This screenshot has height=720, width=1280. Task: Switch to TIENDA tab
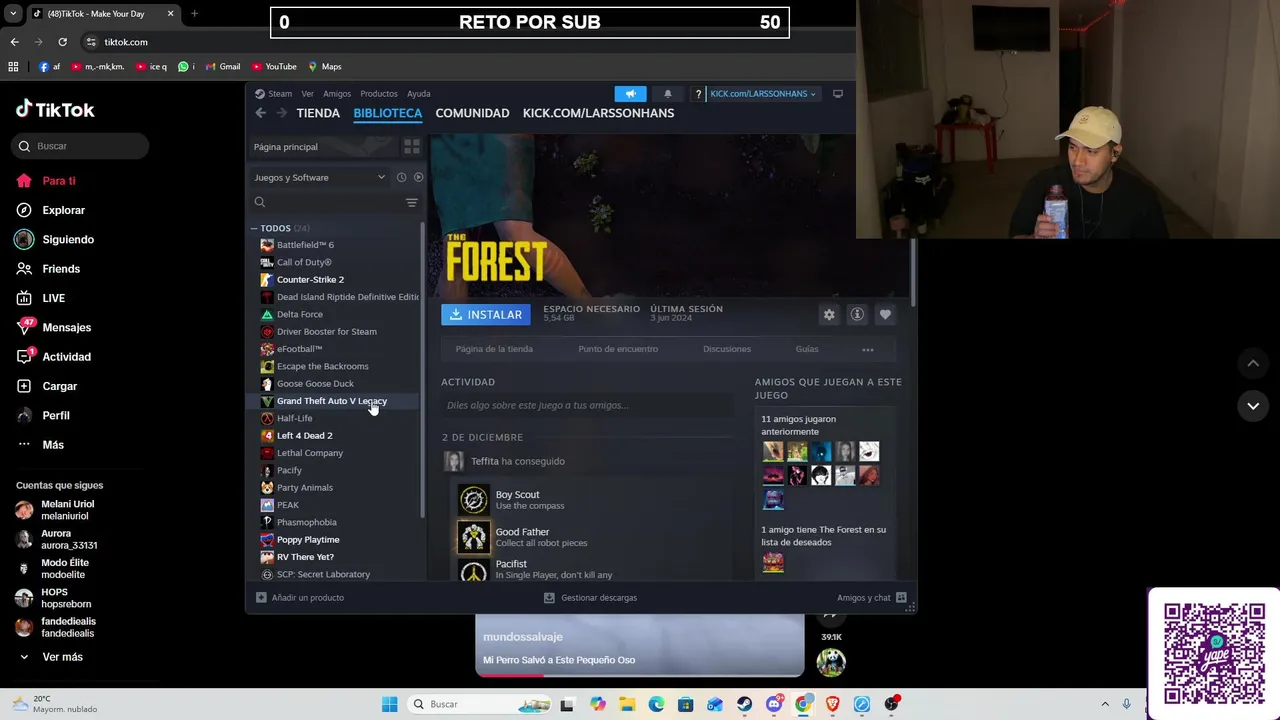318,113
